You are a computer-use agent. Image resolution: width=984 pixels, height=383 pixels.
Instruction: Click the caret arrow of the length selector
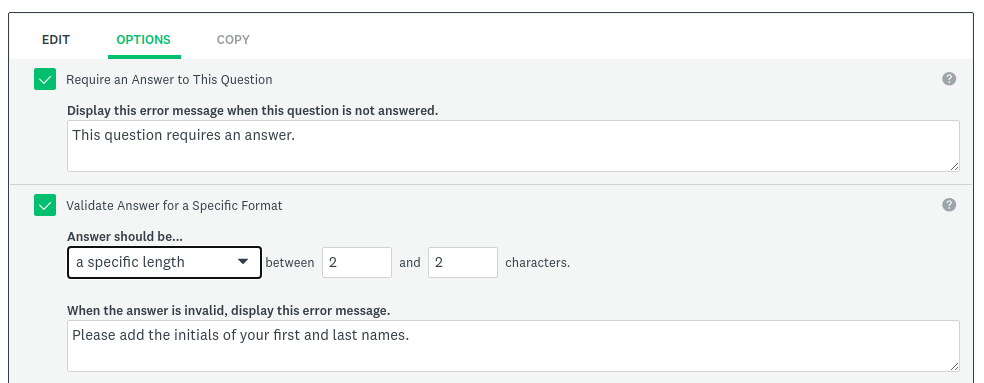(x=243, y=262)
